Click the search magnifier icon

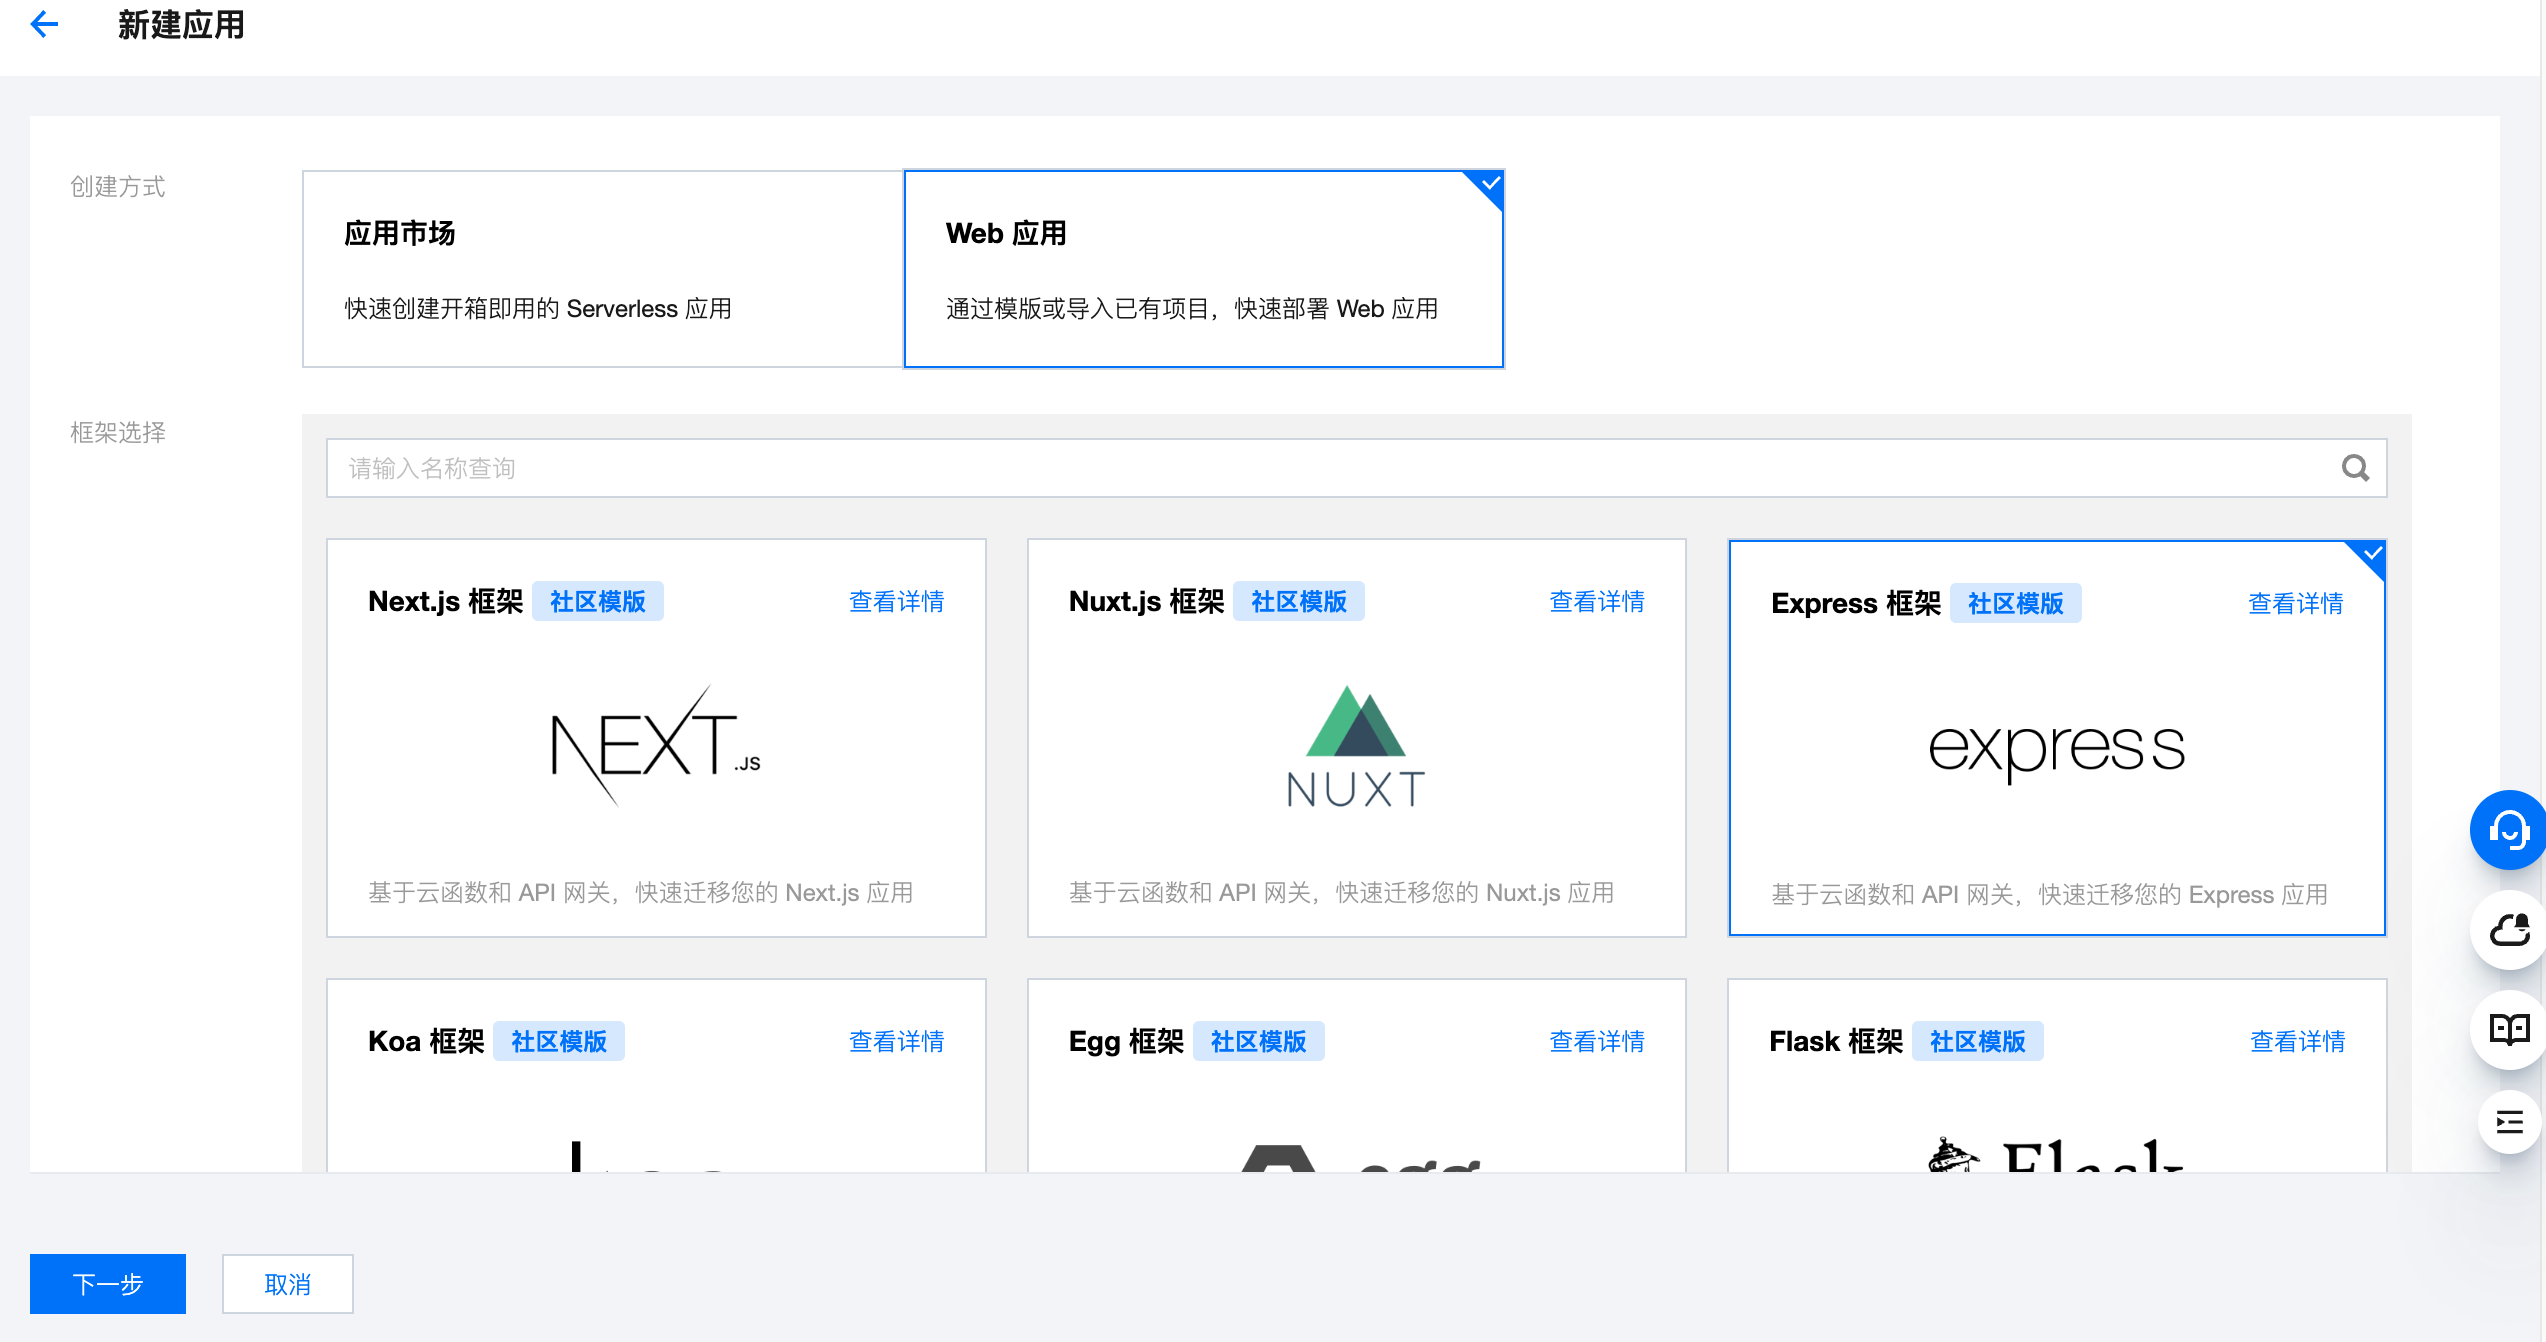[x=2355, y=468]
